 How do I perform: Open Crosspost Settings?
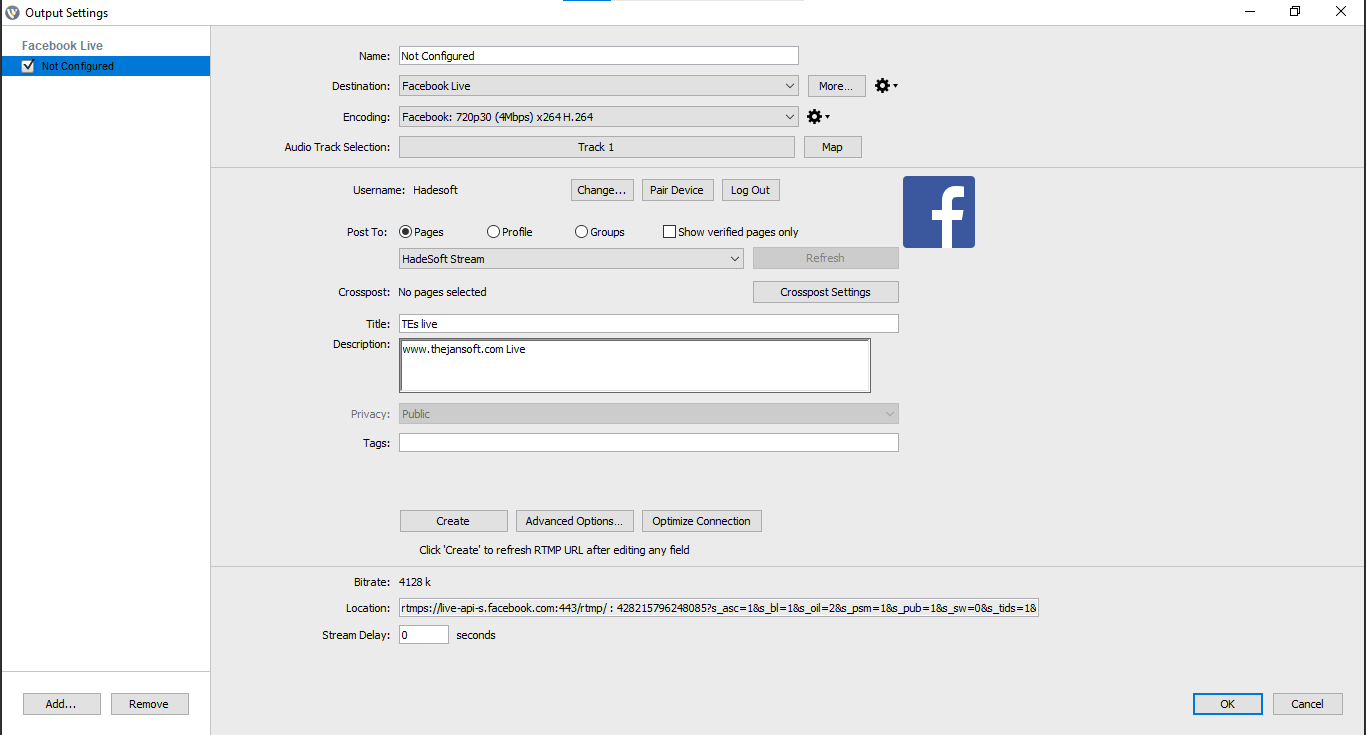(x=825, y=292)
